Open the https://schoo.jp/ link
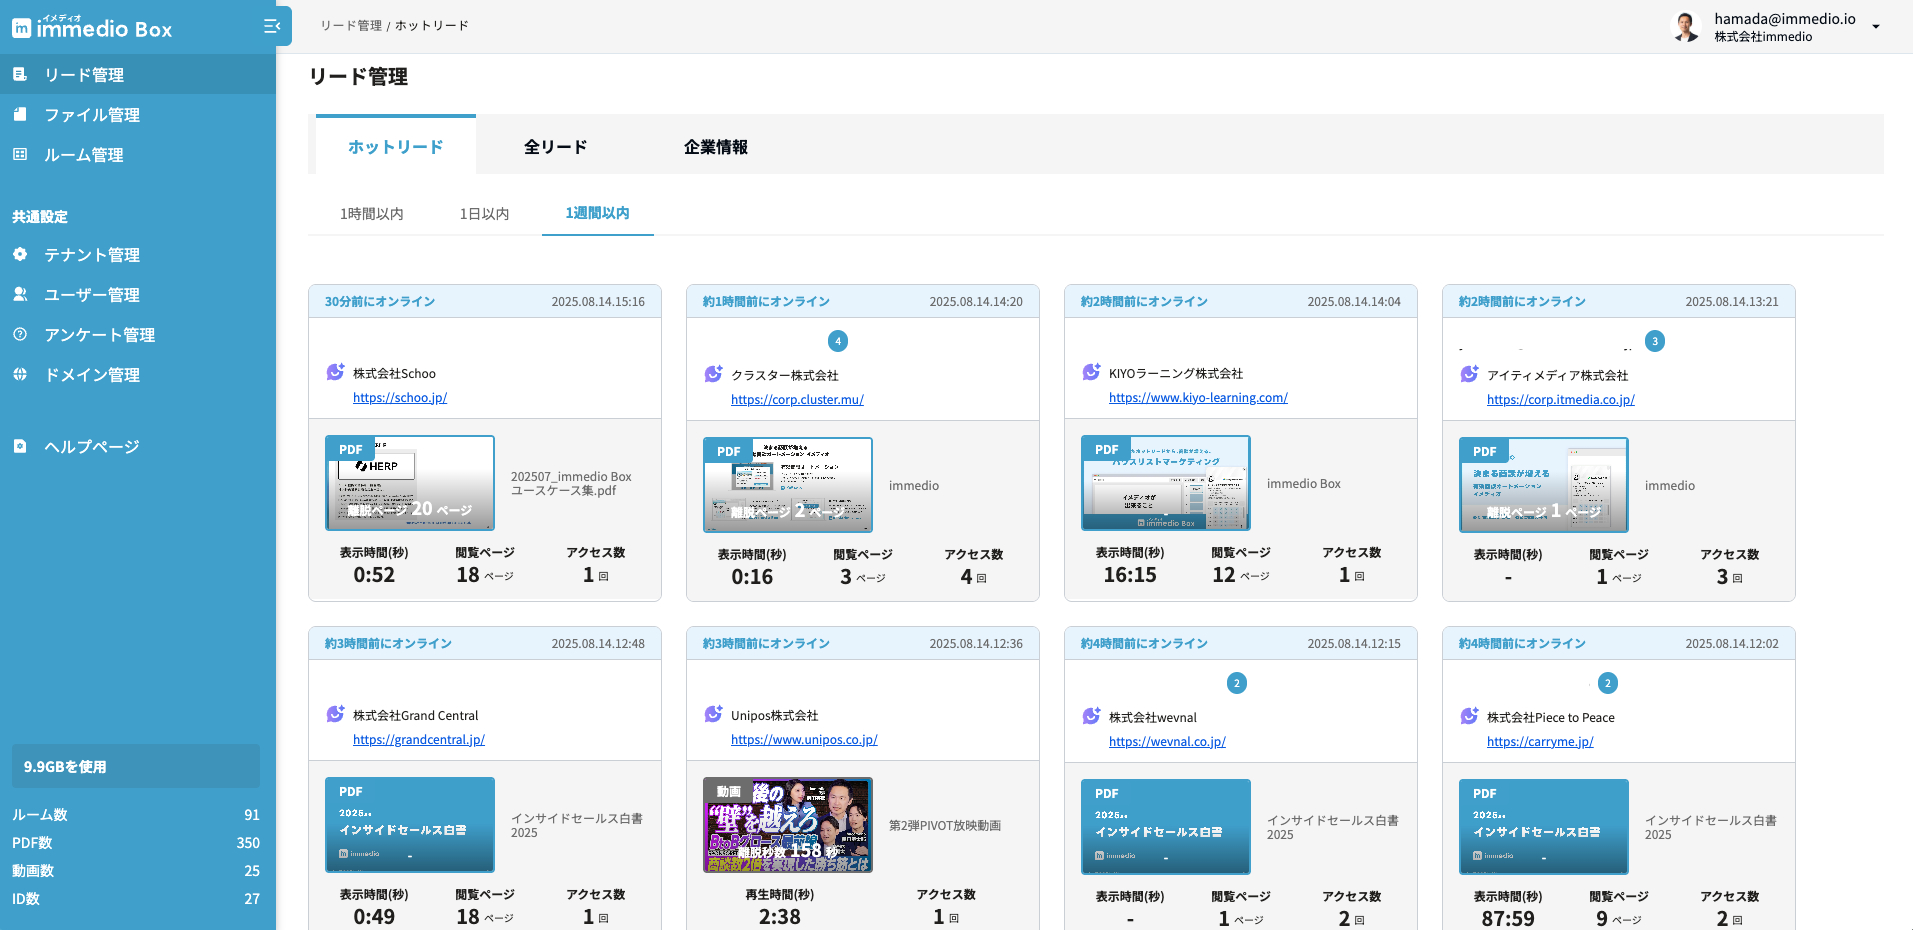 click(400, 398)
